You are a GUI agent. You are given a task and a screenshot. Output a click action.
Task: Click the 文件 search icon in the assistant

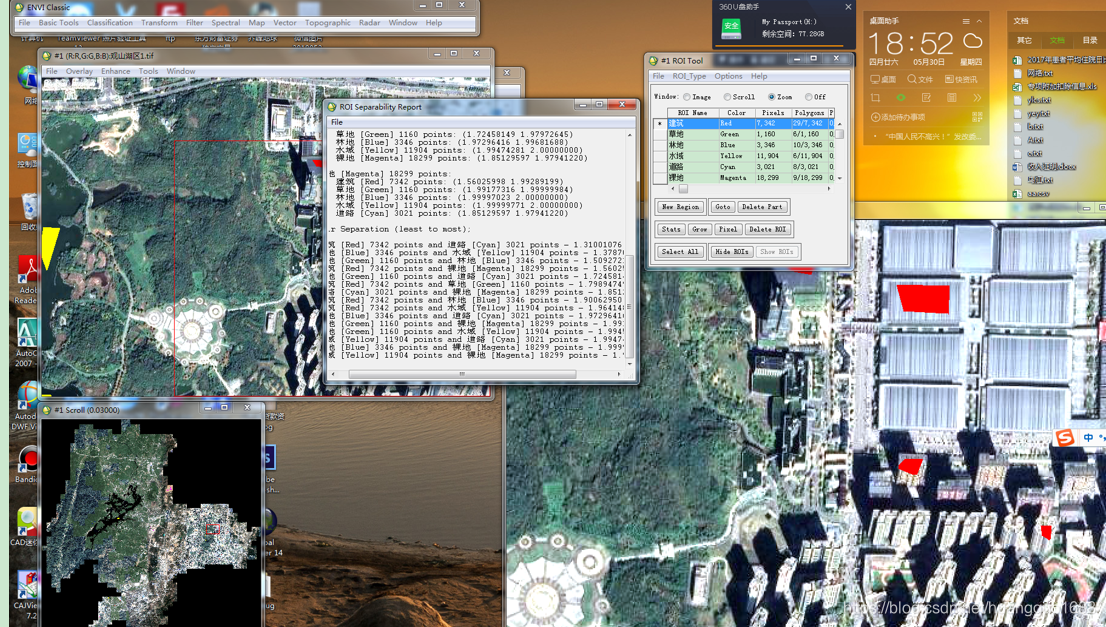click(912, 79)
